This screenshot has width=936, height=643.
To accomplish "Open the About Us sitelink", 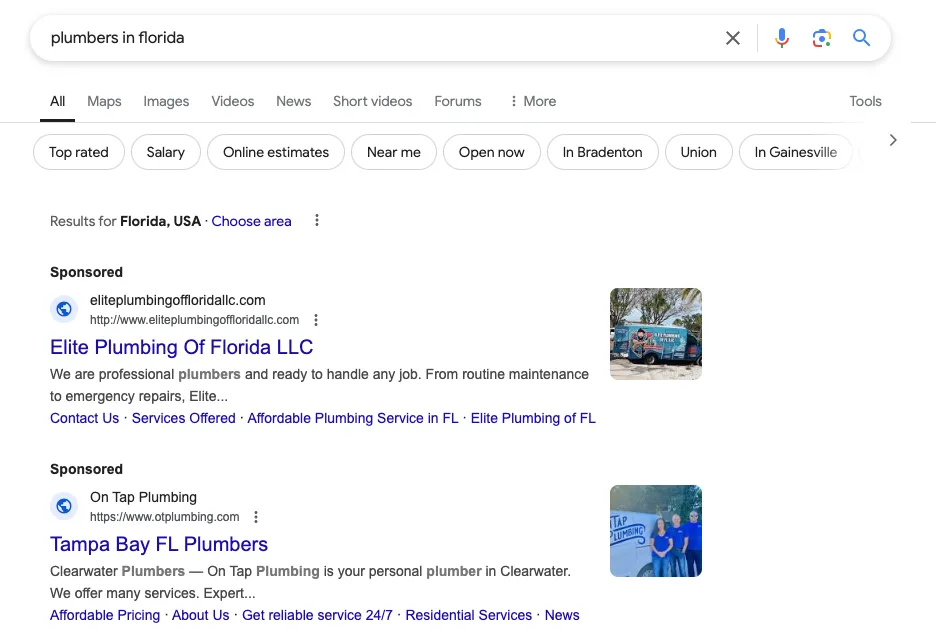I will point(201,616).
